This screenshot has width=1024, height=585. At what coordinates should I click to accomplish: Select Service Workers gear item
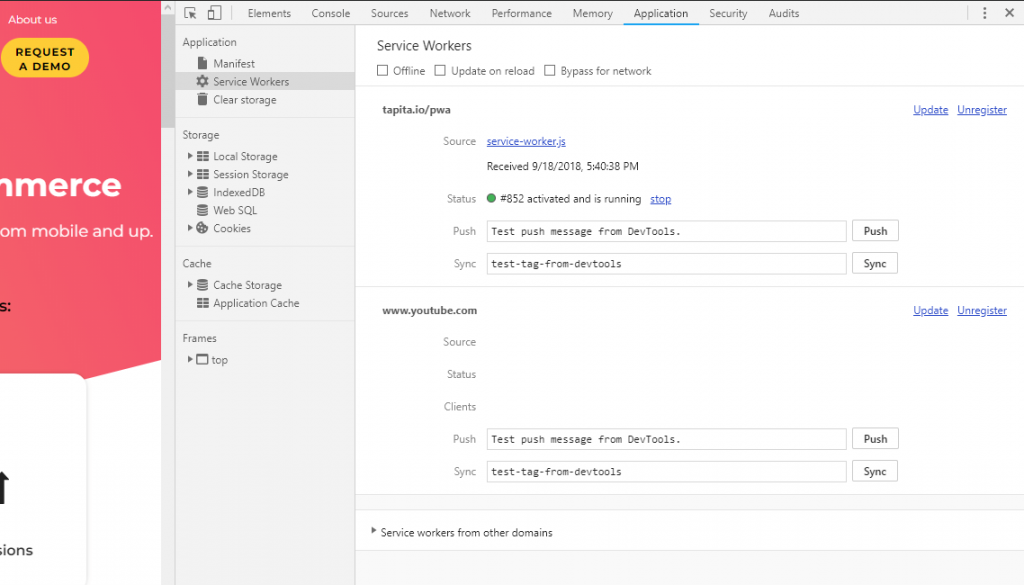click(250, 82)
